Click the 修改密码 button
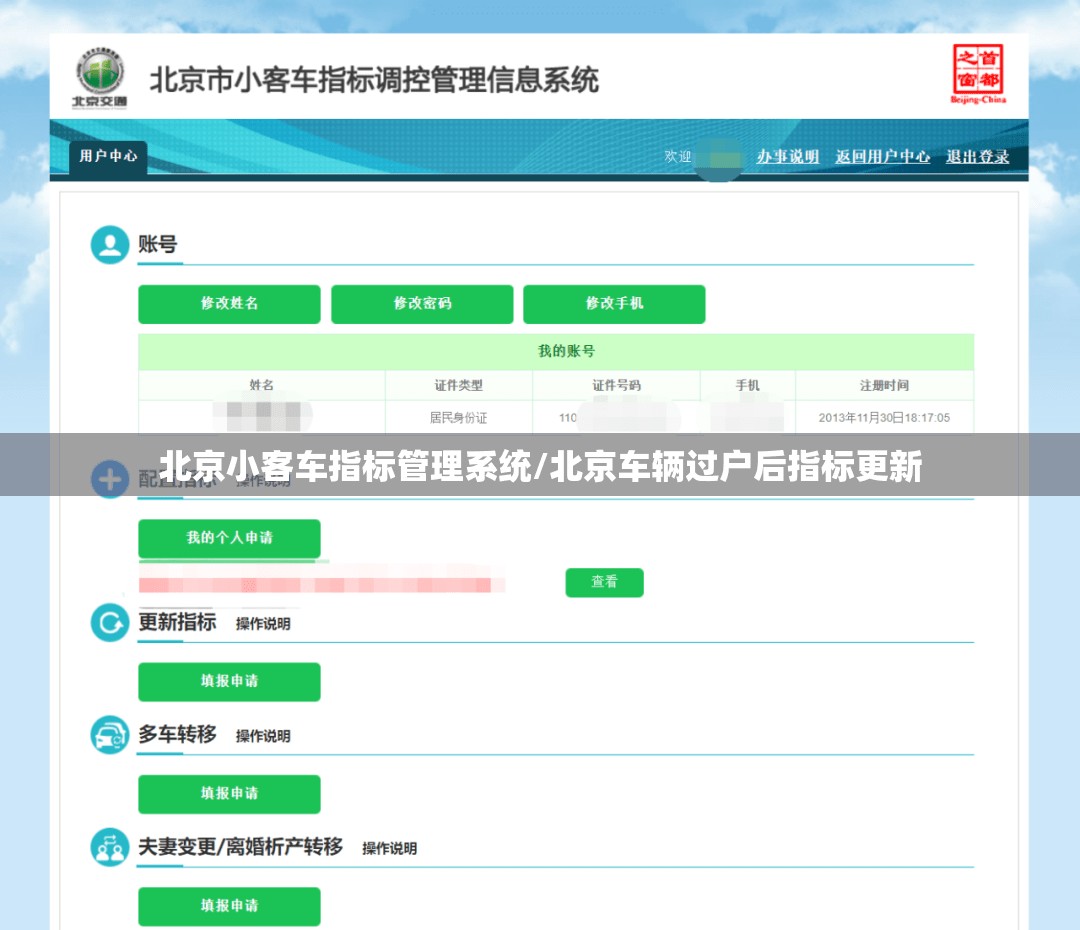This screenshot has height=930, width=1080. (422, 304)
